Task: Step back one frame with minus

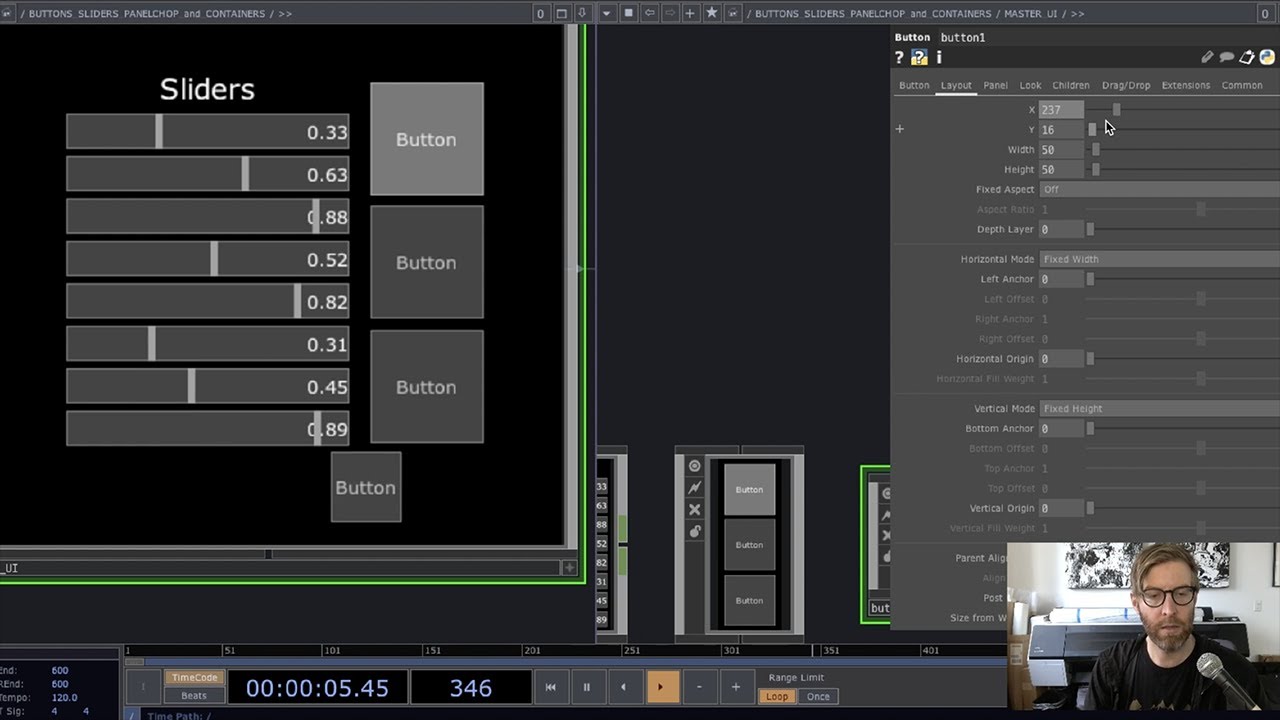Action: pos(699,687)
